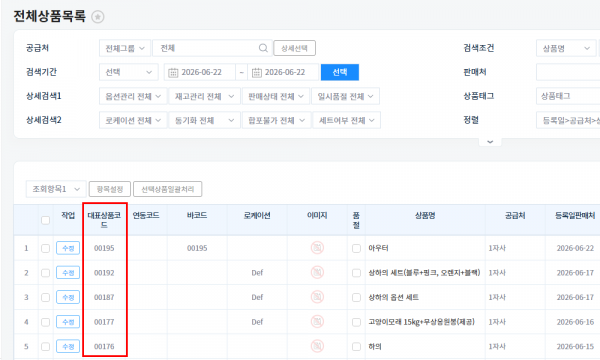Click the 상품태그 input field
This screenshot has width=600, height=360.
pyautogui.click(x=568, y=96)
